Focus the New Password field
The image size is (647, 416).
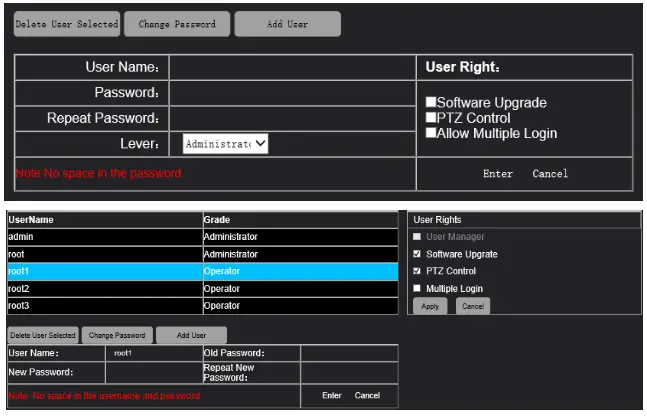(x=153, y=373)
